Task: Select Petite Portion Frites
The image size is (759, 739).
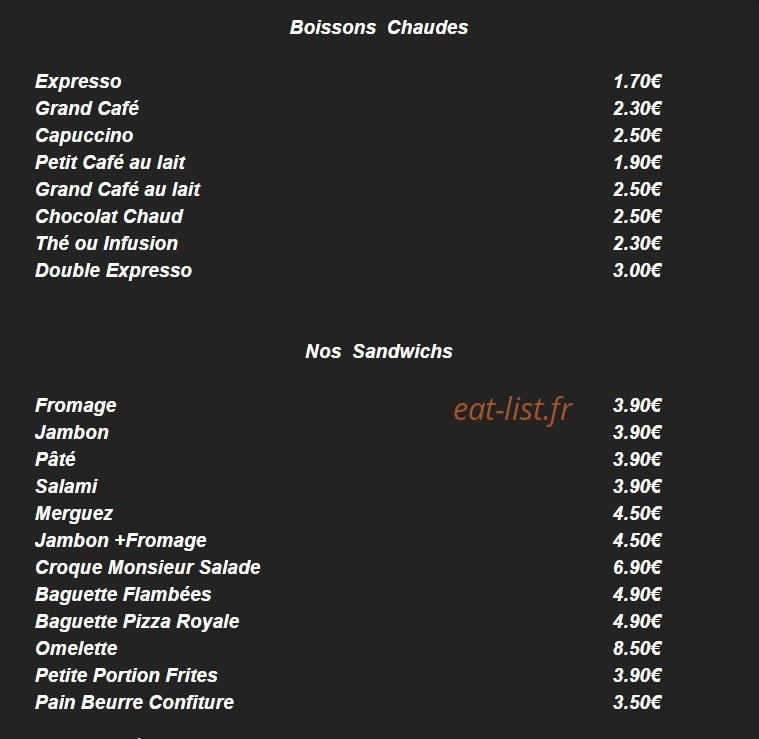Action: tap(126, 676)
